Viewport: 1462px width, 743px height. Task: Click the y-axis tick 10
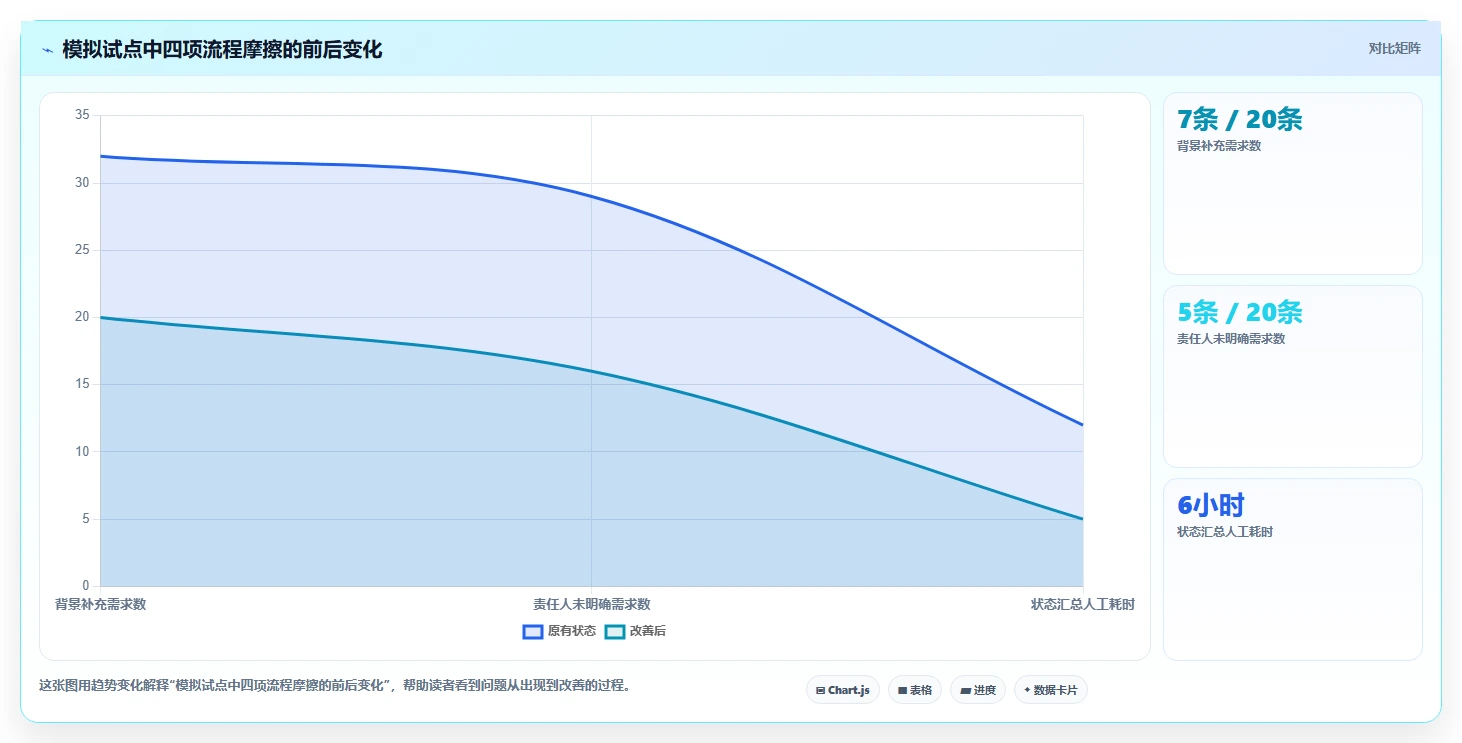[x=82, y=451]
